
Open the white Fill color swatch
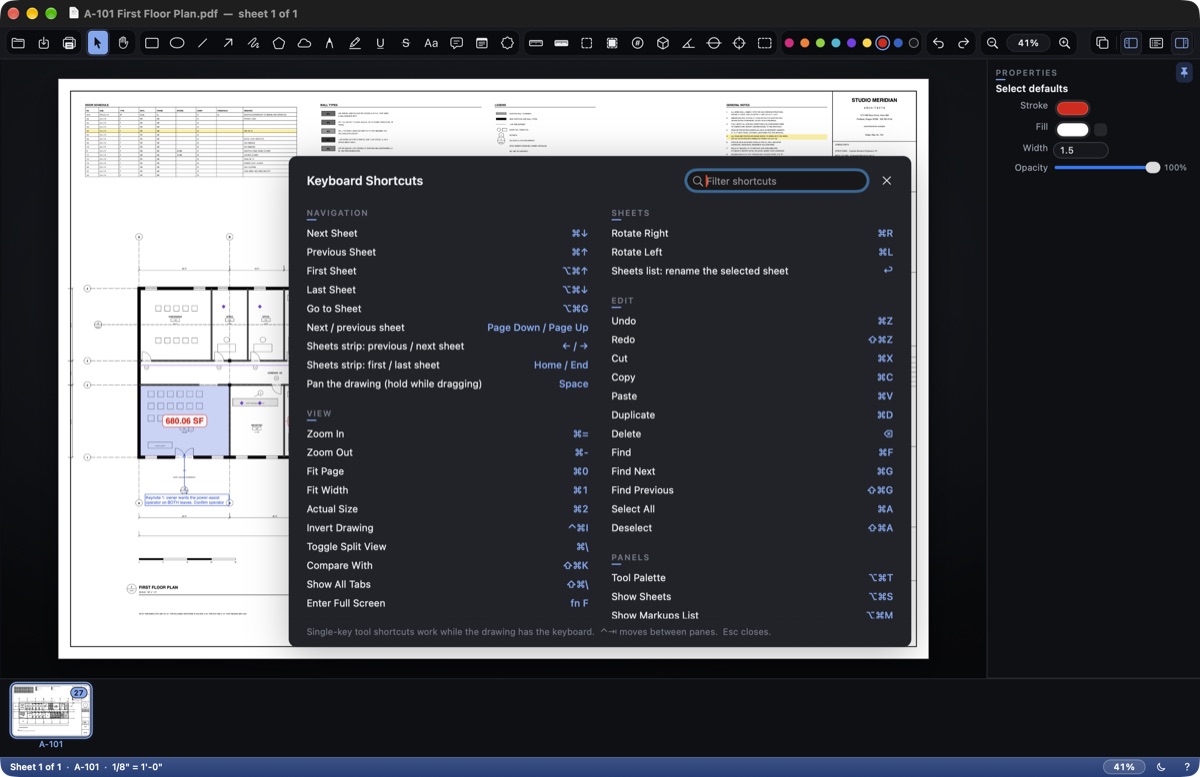pyautogui.click(x=1072, y=129)
